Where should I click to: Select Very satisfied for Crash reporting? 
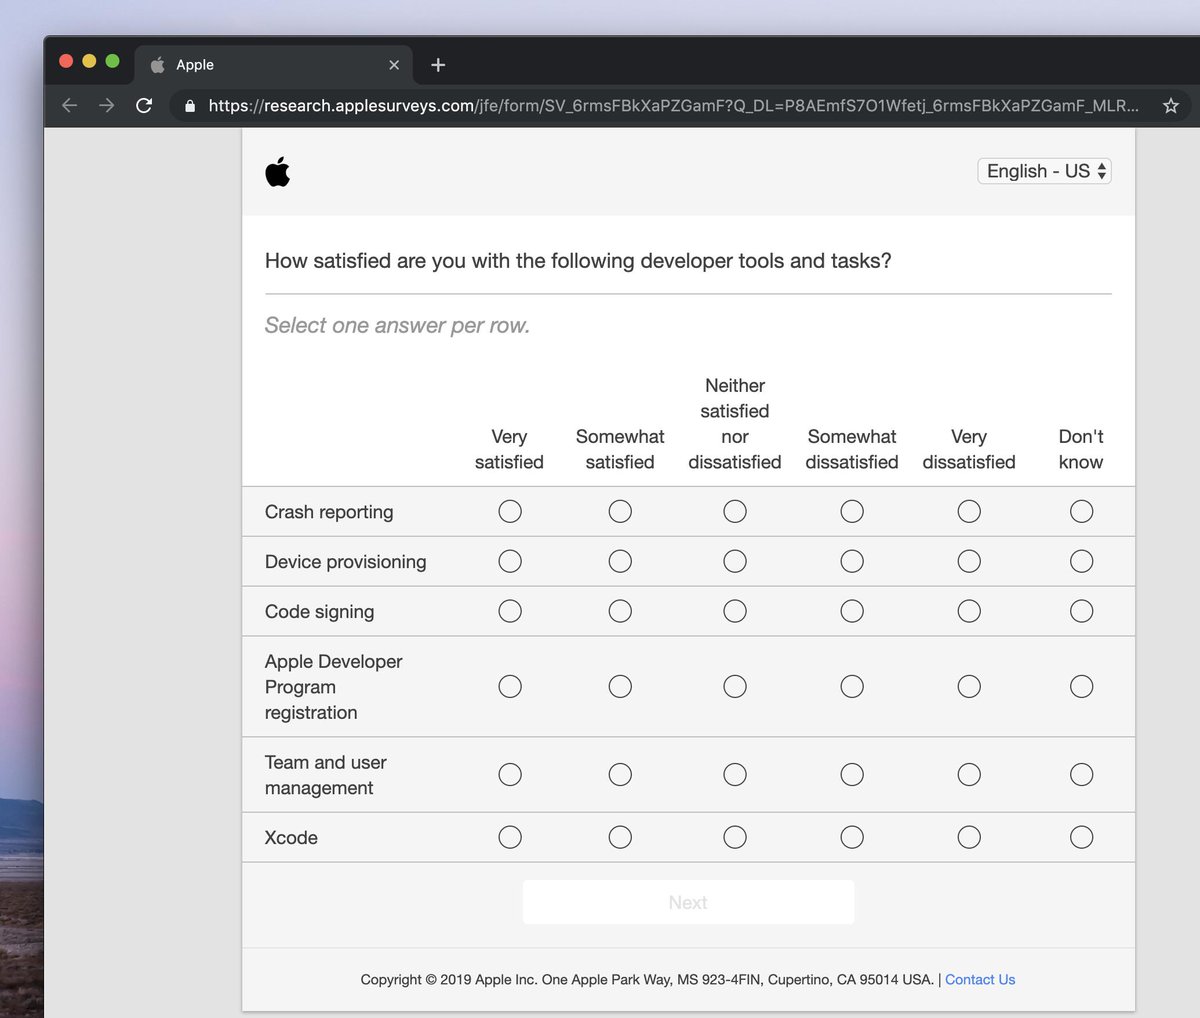pos(510,512)
